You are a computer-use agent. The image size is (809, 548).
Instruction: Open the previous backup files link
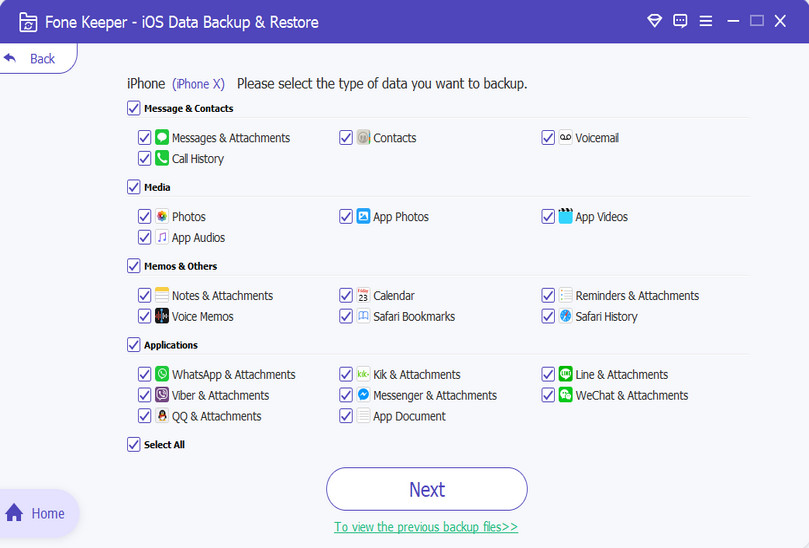(426, 527)
